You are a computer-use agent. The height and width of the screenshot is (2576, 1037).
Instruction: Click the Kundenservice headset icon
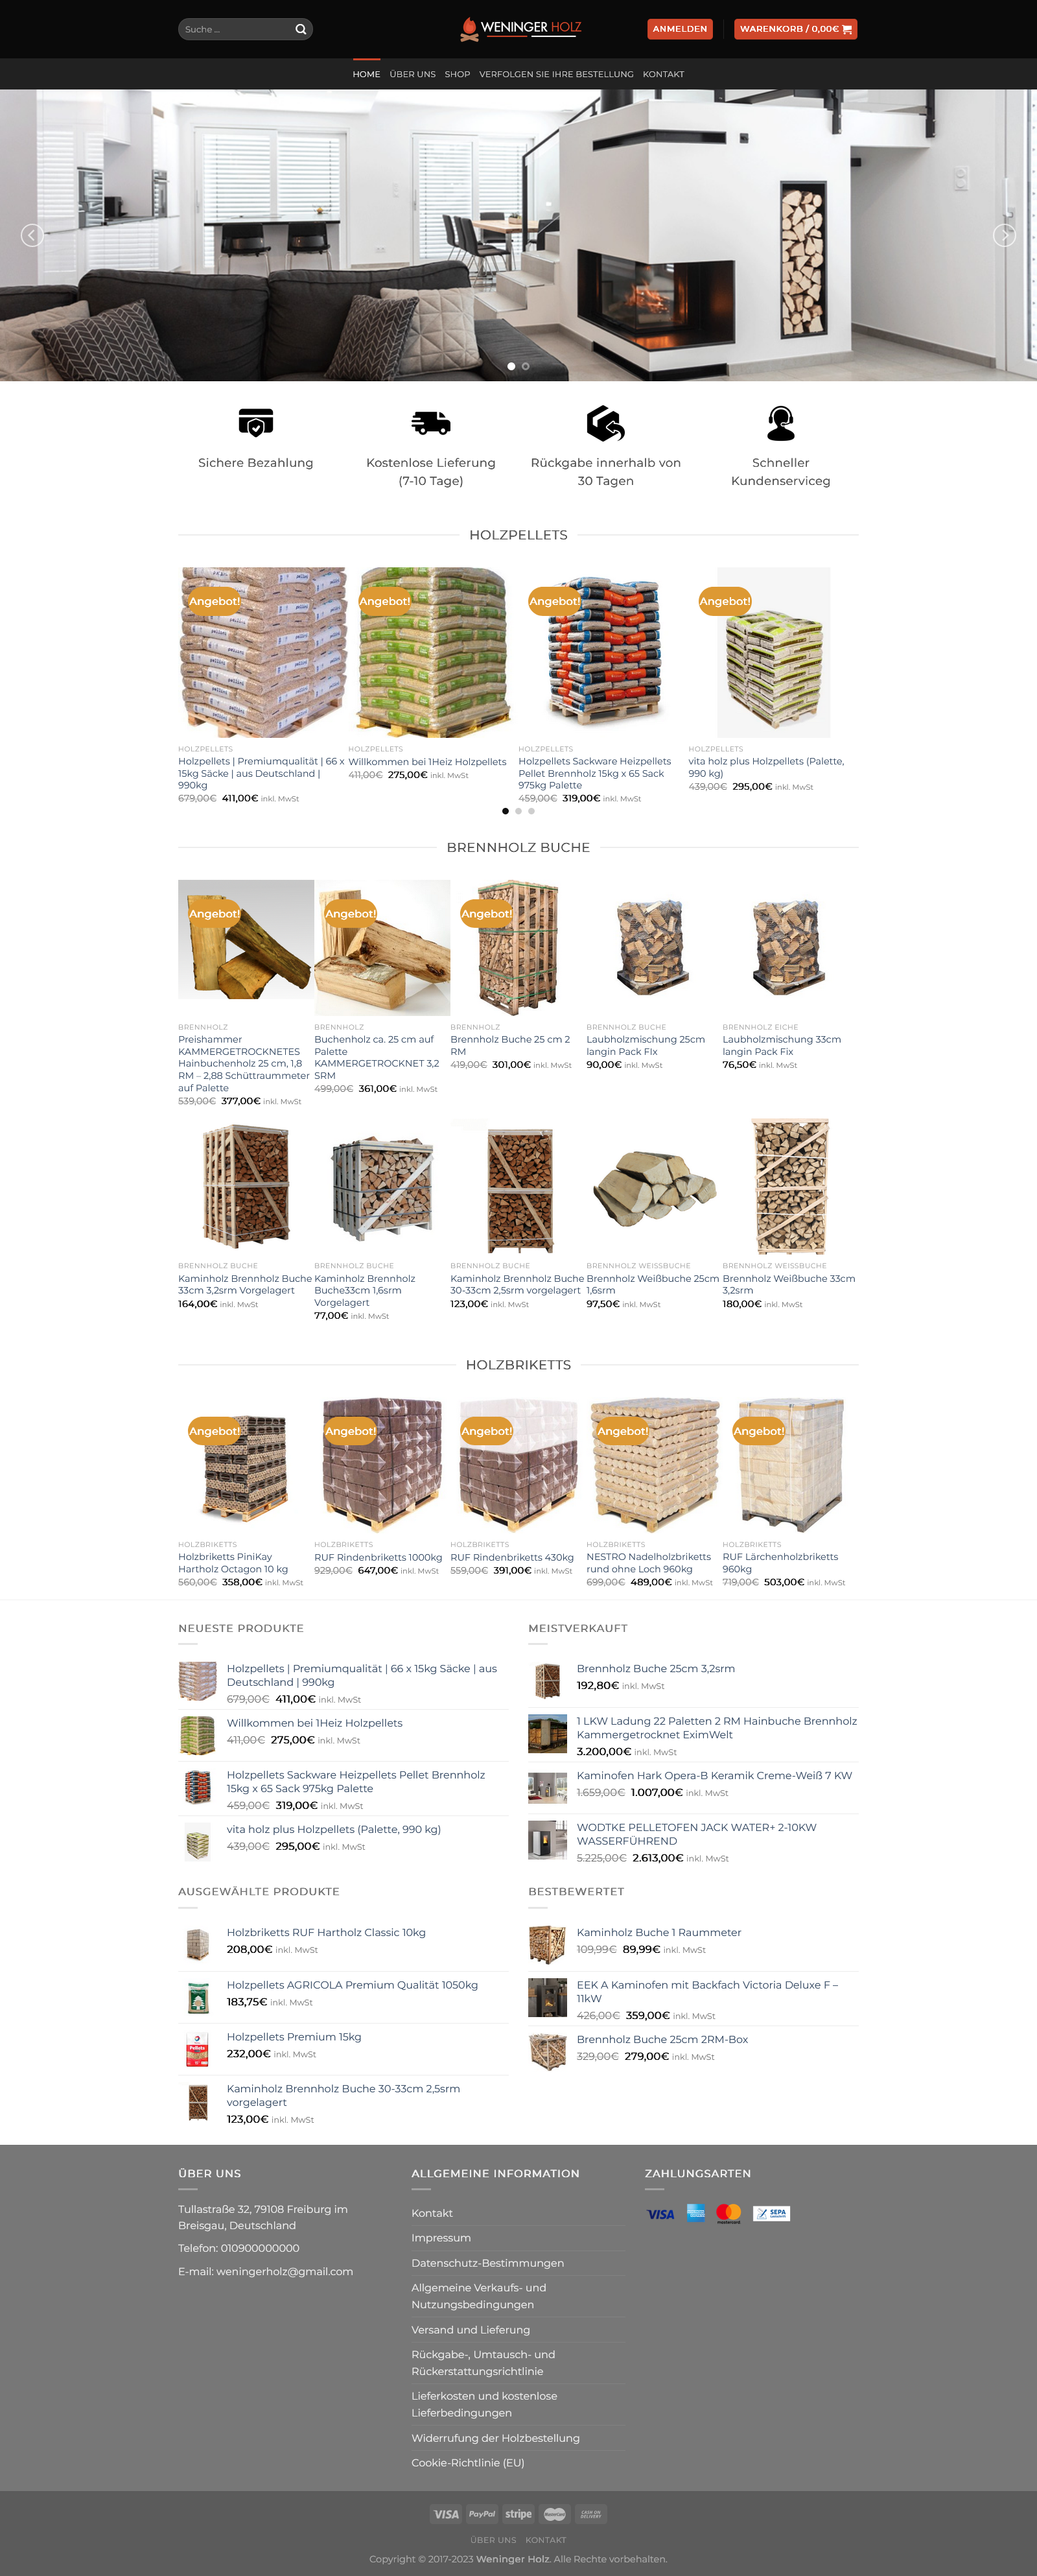(x=781, y=423)
